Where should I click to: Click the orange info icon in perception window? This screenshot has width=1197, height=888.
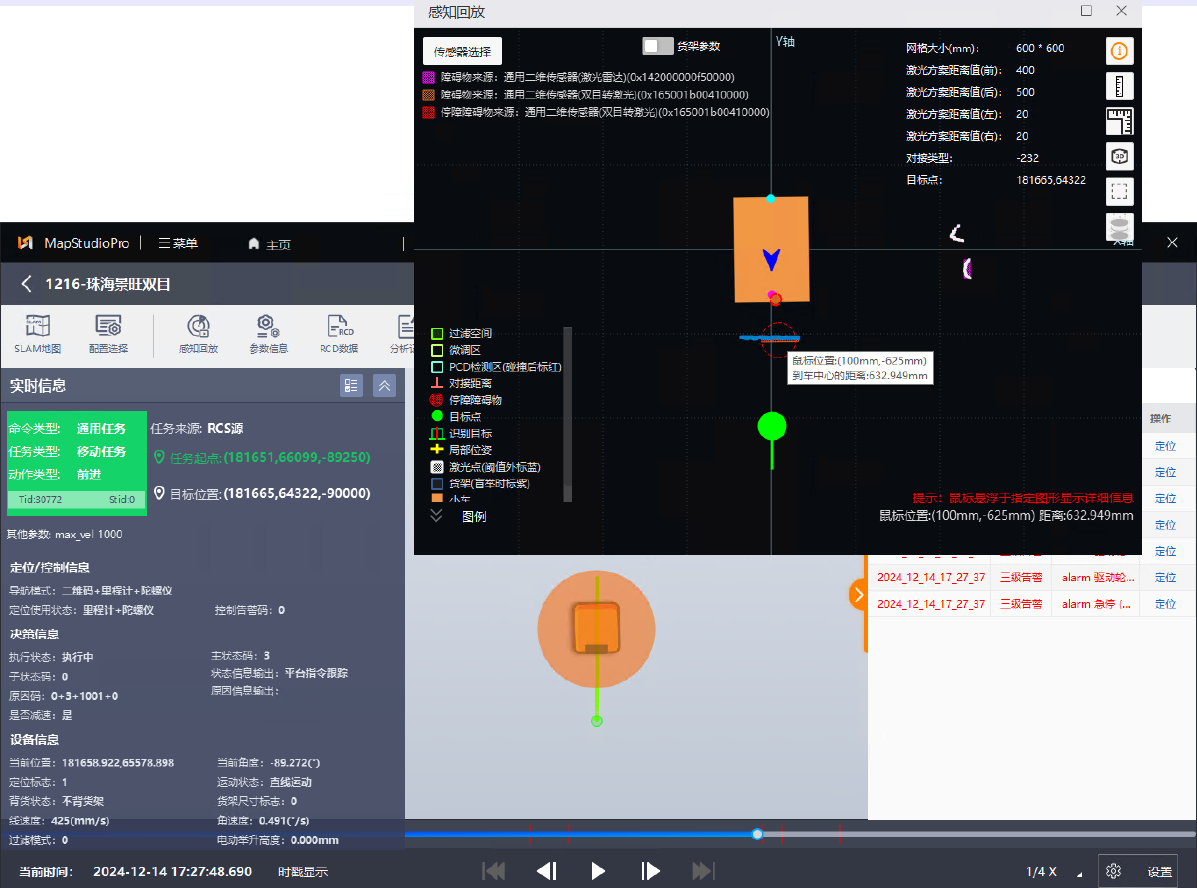click(1119, 51)
